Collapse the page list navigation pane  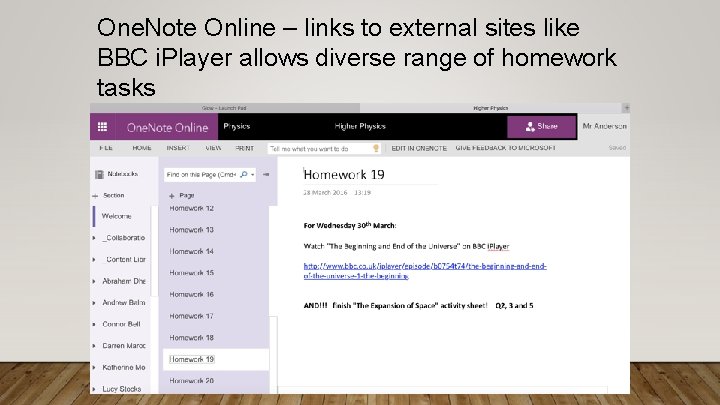coord(266,174)
